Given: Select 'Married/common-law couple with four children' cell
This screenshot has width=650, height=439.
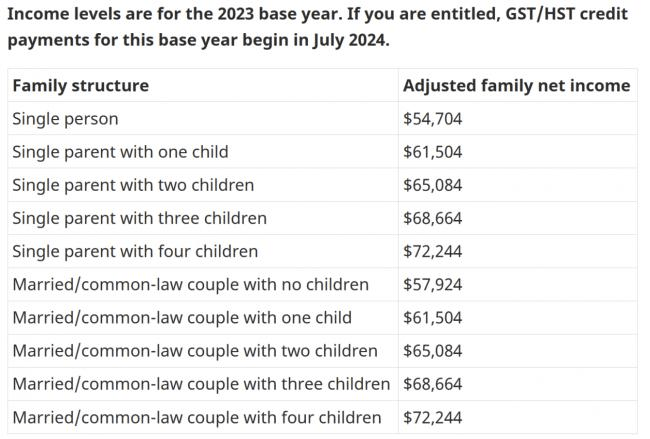Looking at the screenshot, I should click(197, 417).
